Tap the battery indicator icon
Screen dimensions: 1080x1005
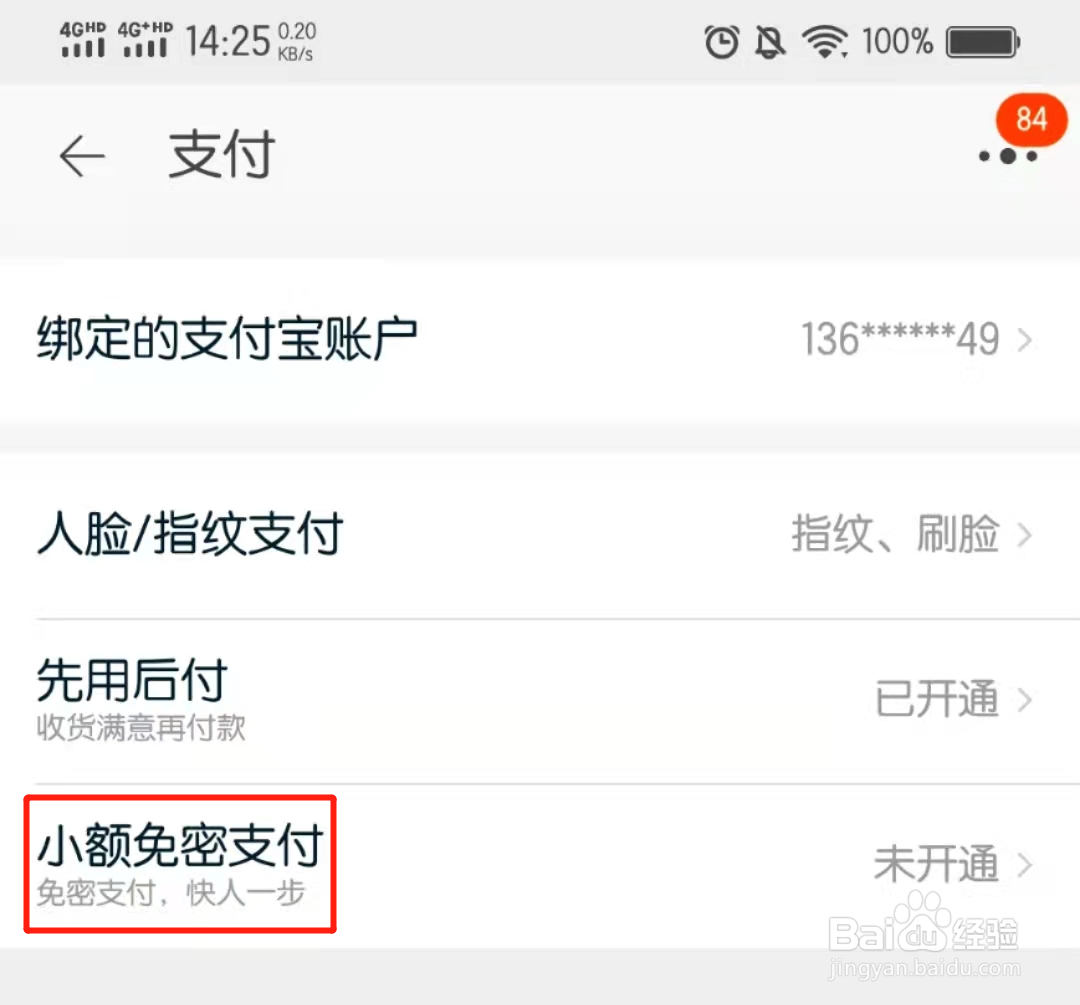(x=983, y=42)
